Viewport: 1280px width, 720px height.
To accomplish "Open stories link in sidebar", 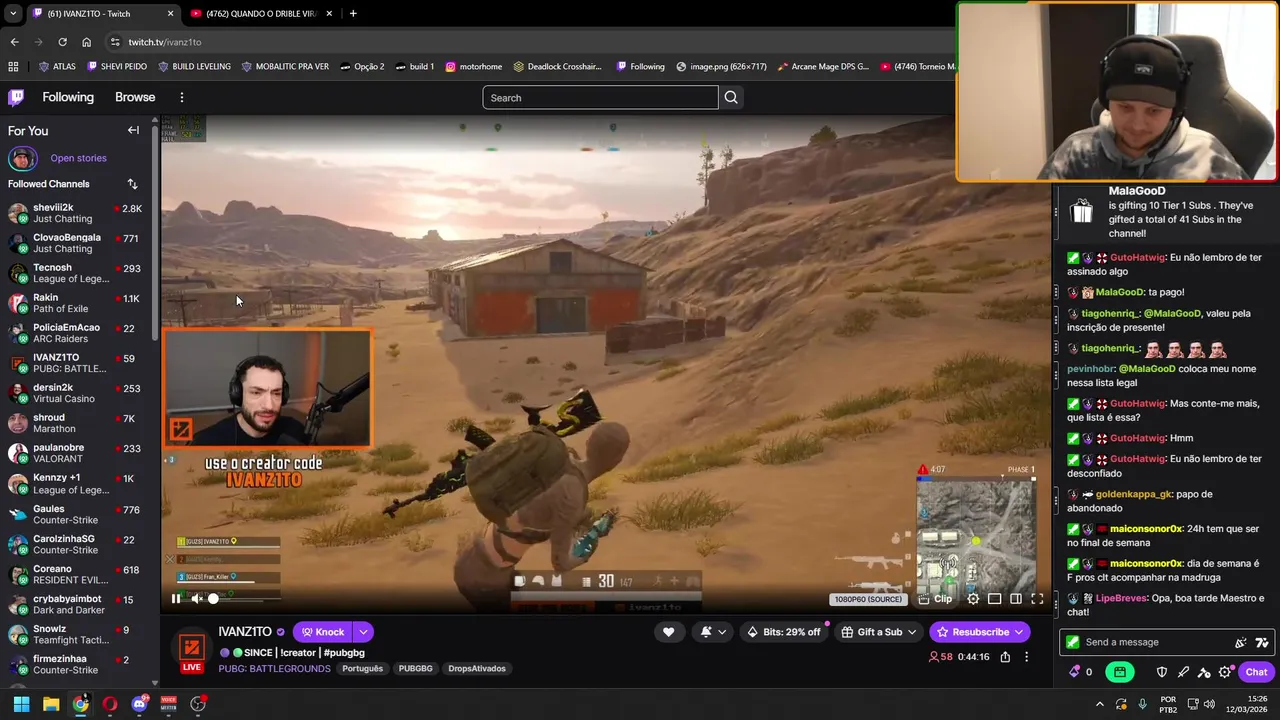I will [78, 158].
